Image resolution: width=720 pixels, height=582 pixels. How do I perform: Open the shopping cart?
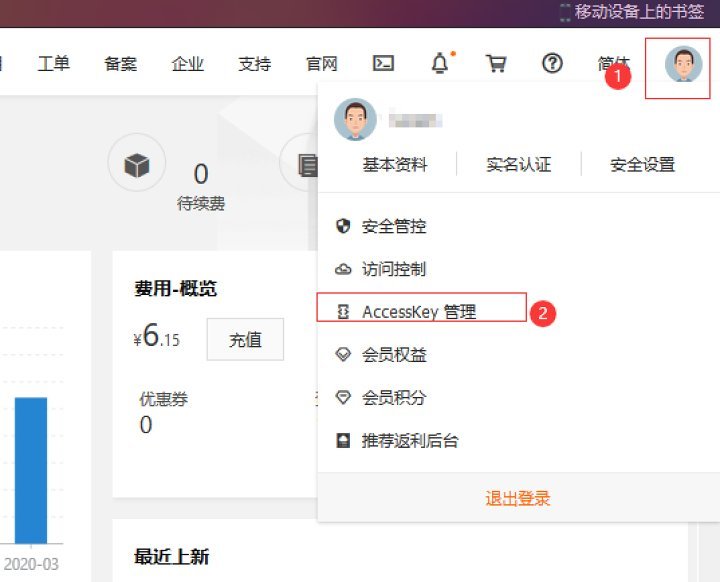[496, 63]
